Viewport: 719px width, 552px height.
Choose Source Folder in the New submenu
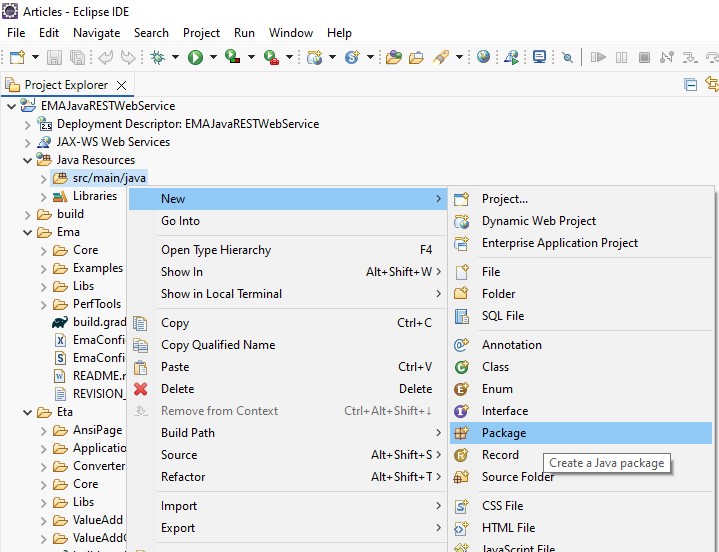[581, 477]
